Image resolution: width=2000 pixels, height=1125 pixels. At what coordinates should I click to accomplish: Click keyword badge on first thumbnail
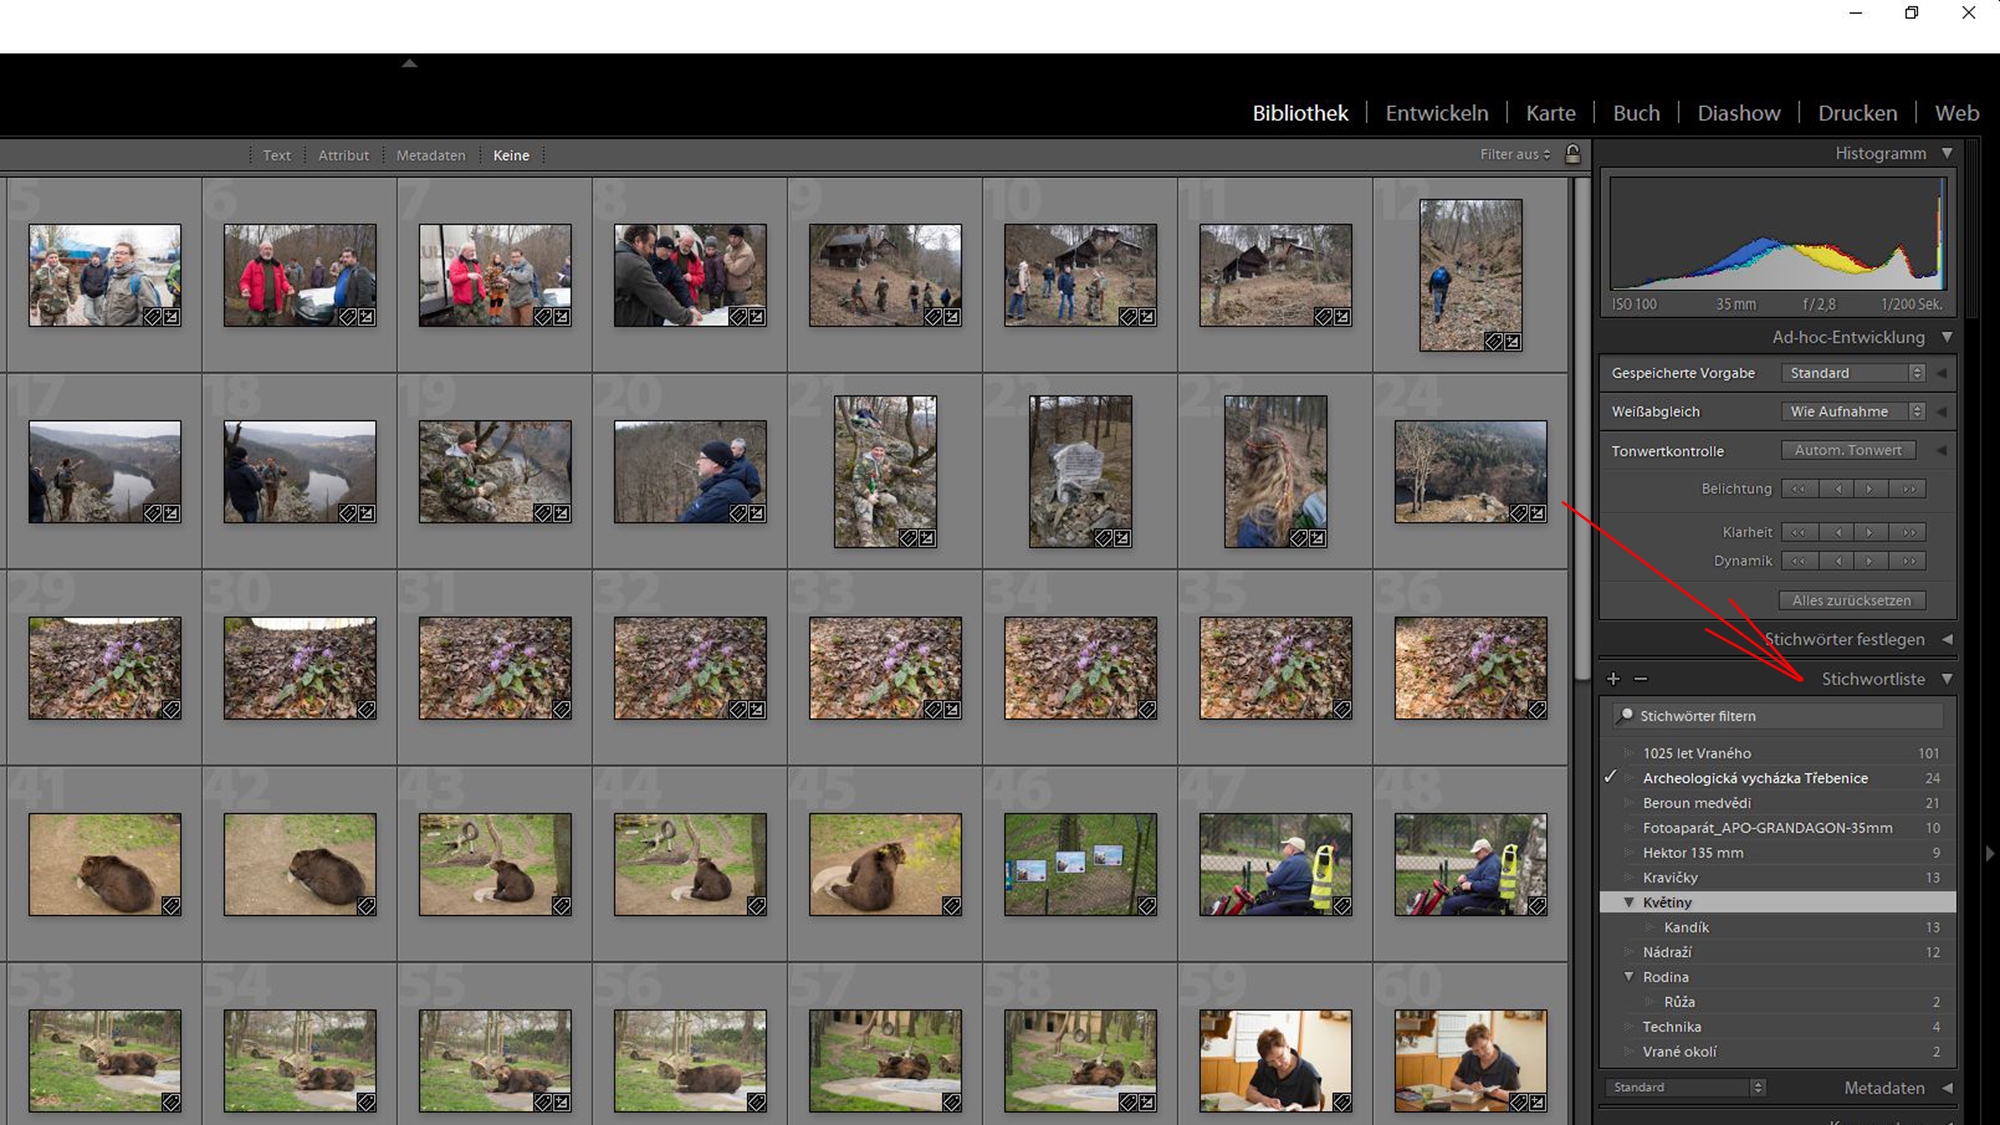coord(152,317)
